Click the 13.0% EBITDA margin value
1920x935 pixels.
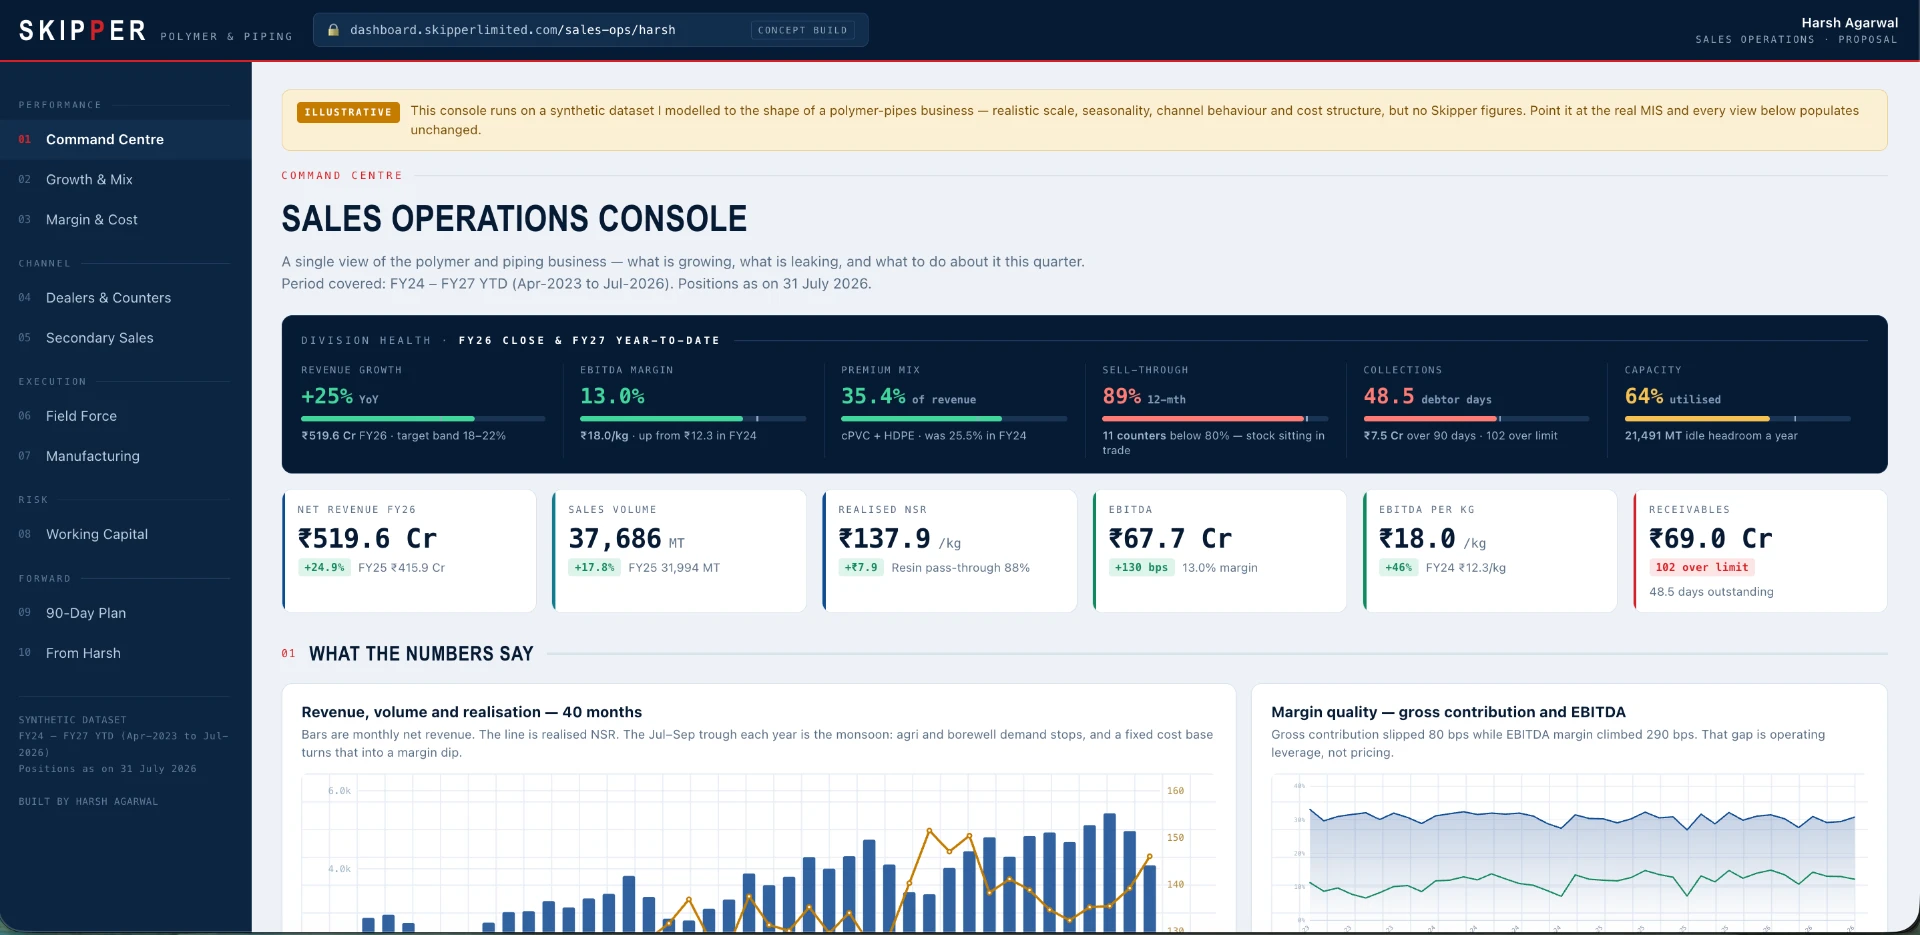click(x=612, y=397)
